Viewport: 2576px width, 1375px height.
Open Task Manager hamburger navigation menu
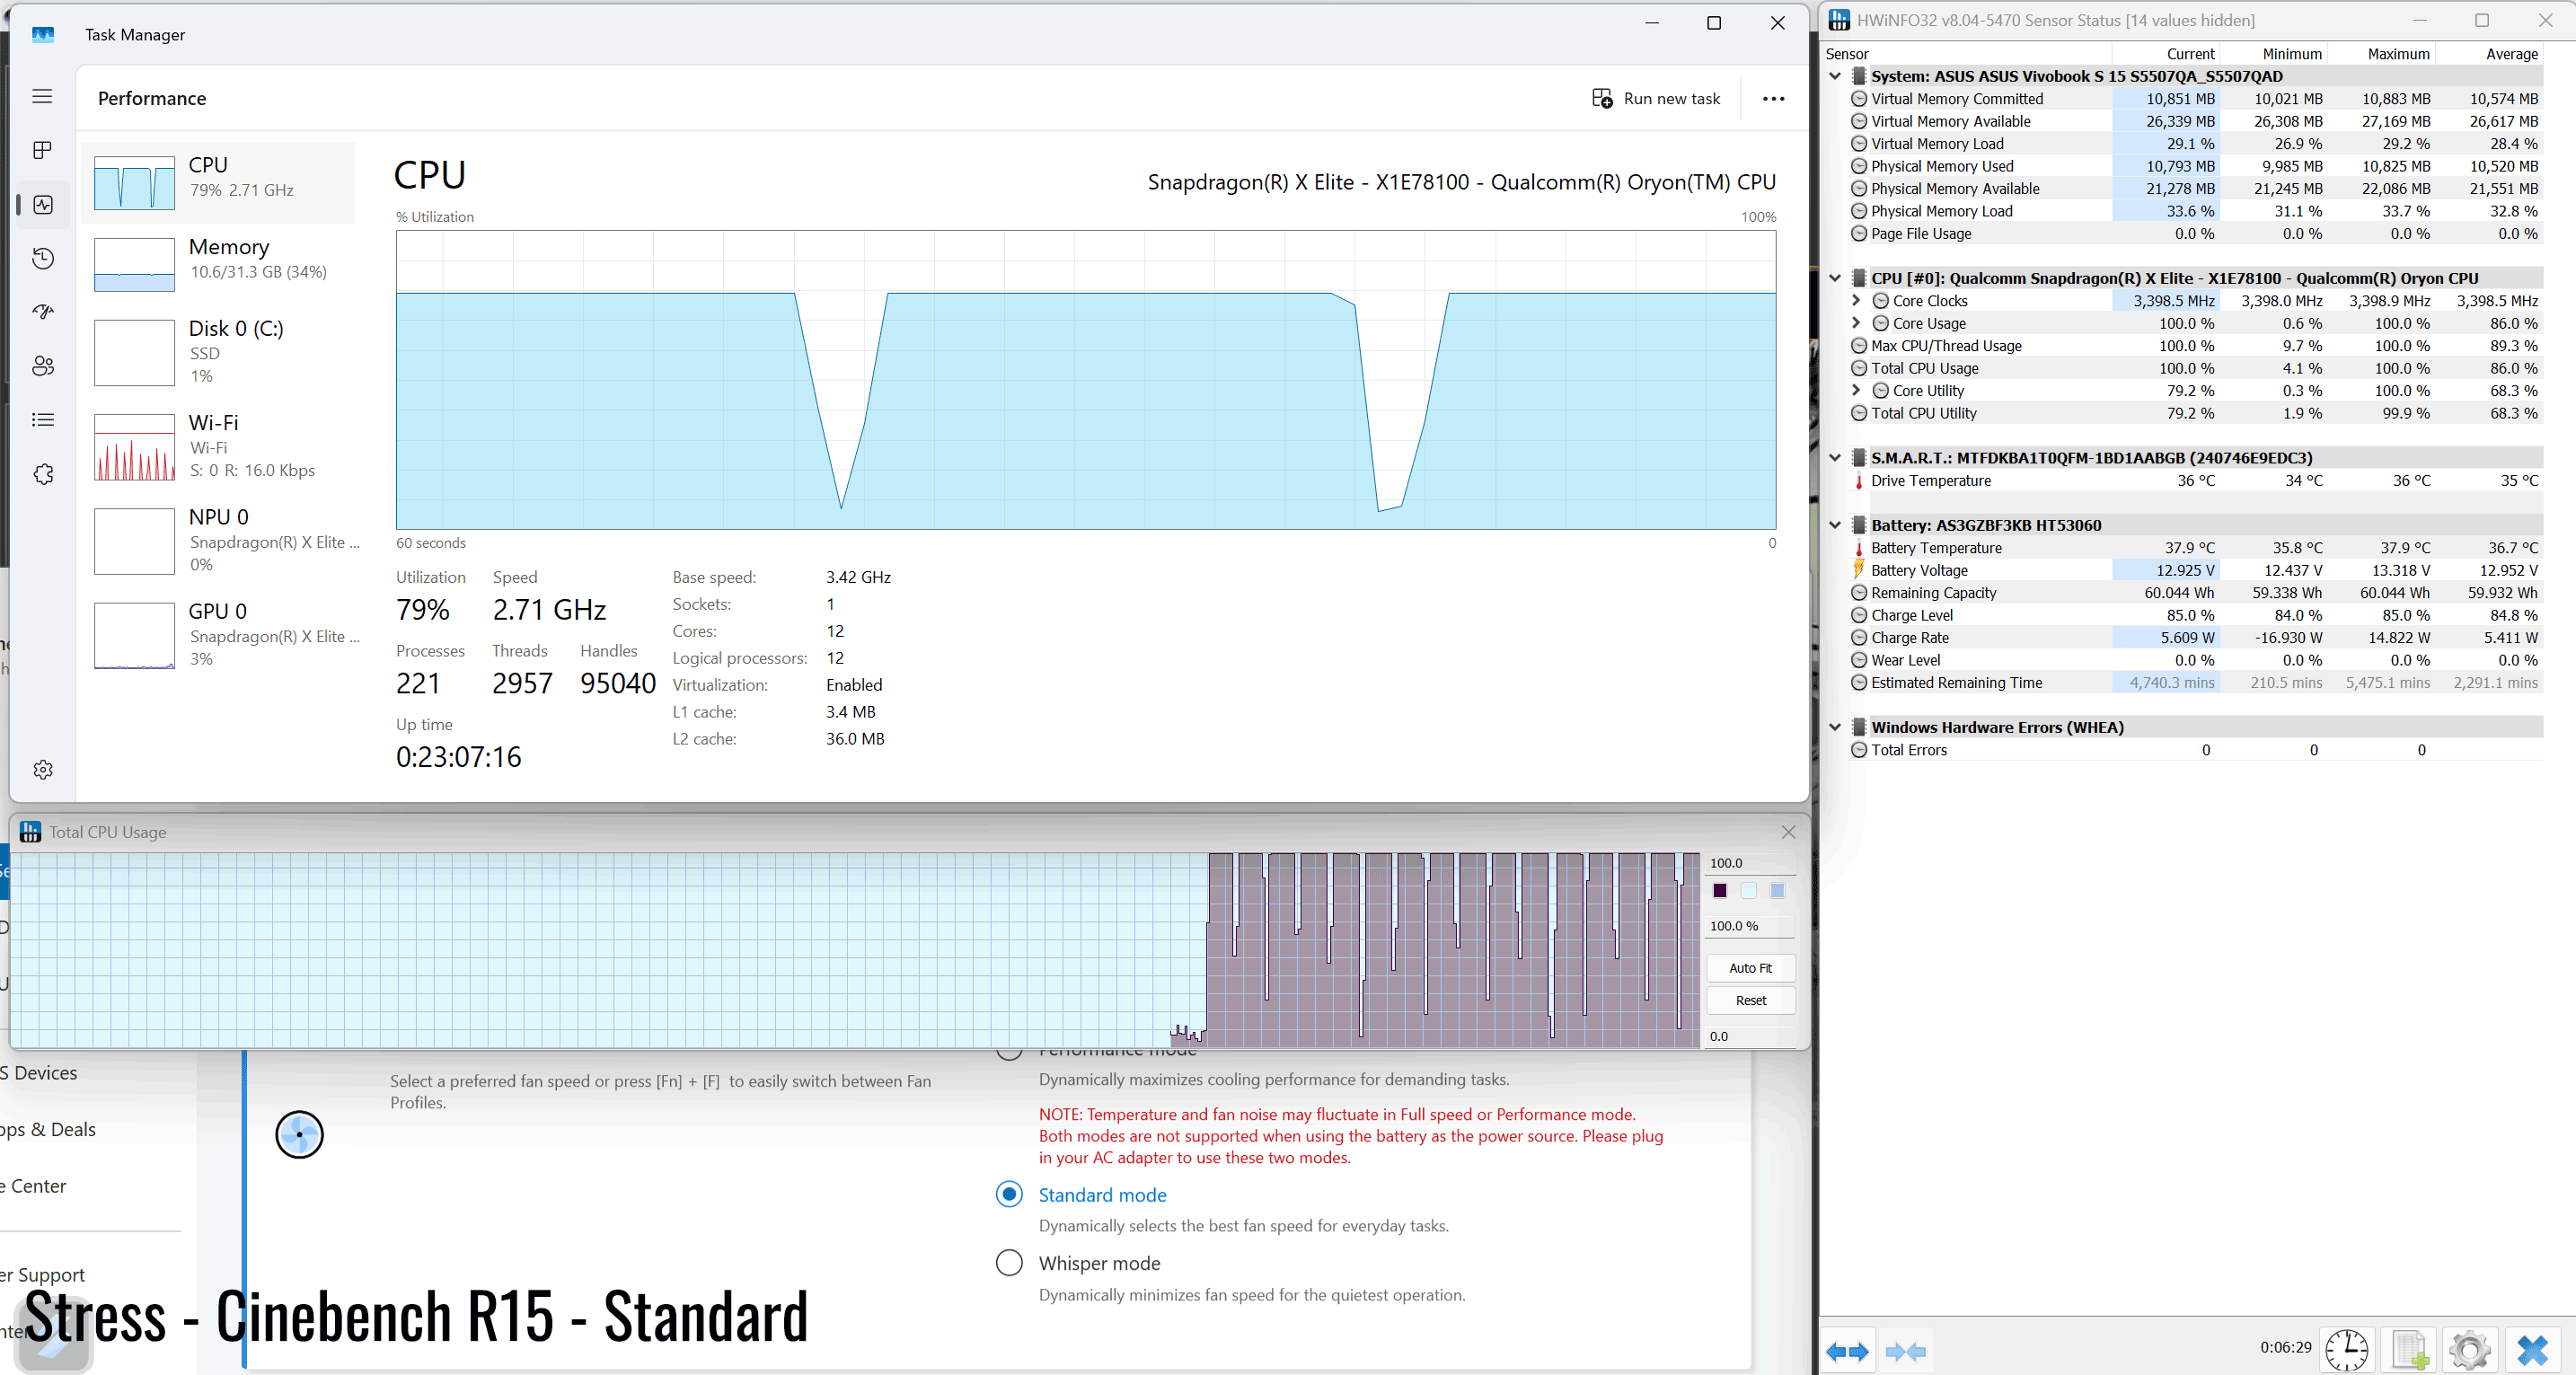click(42, 96)
